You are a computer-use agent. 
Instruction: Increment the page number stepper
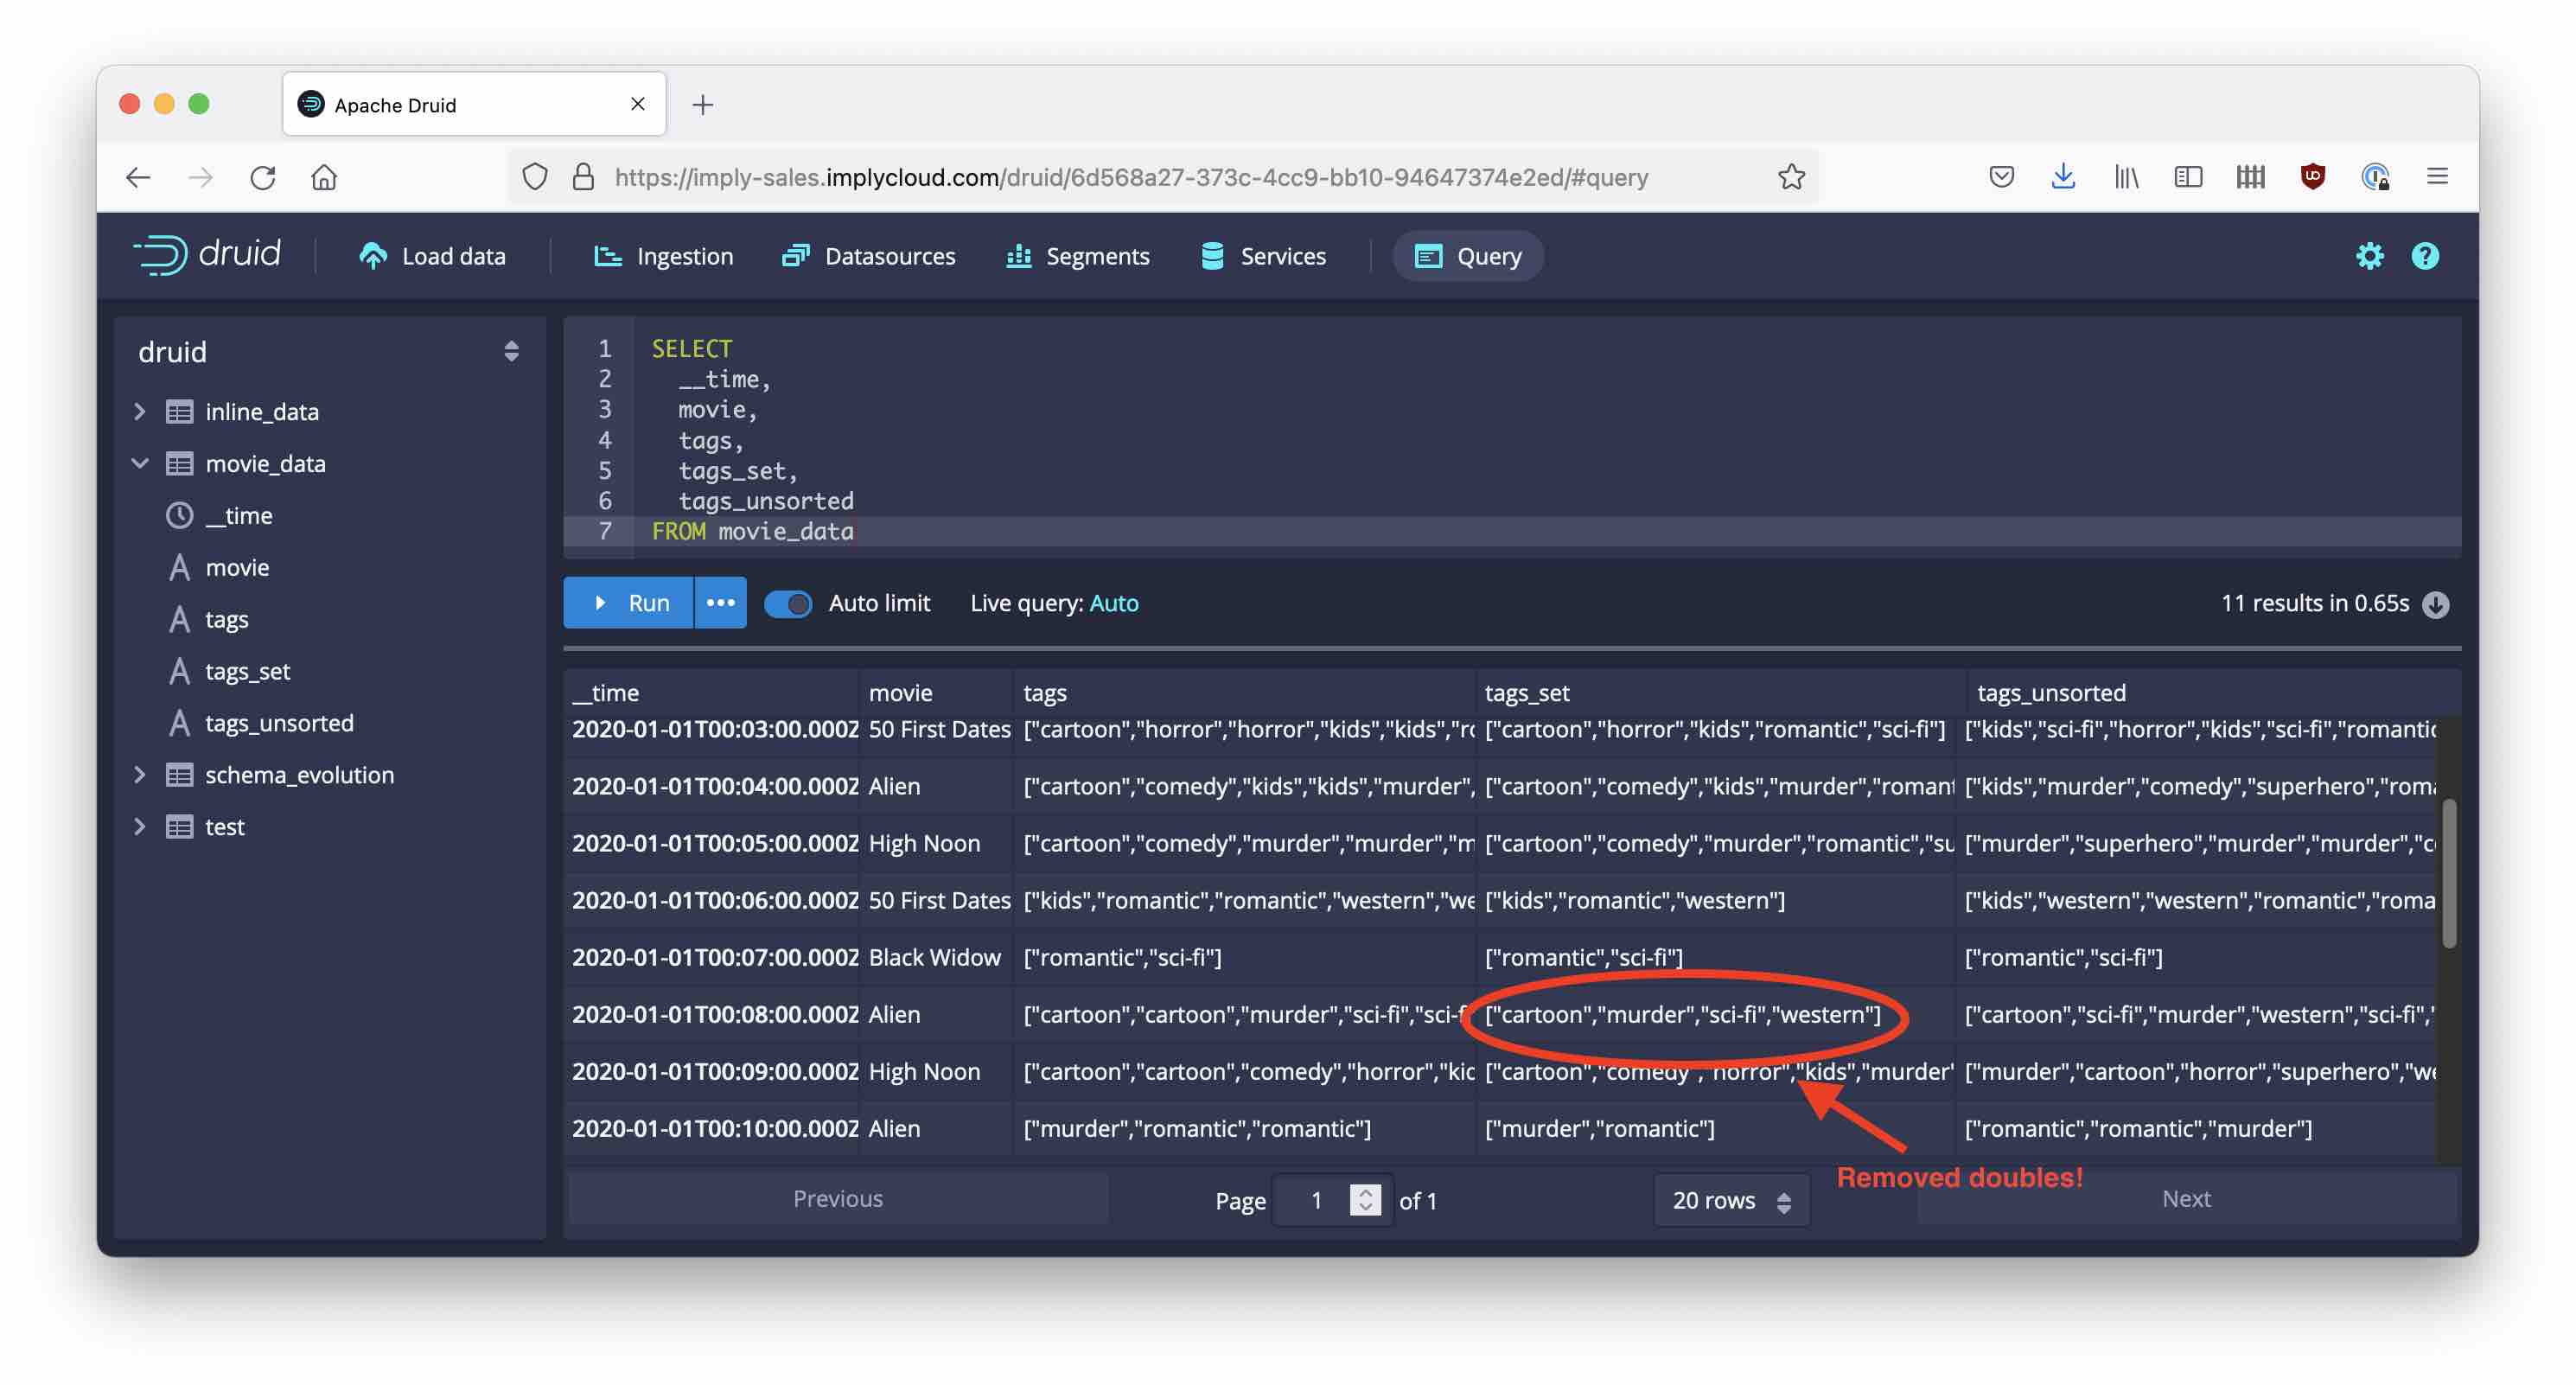point(1364,1193)
